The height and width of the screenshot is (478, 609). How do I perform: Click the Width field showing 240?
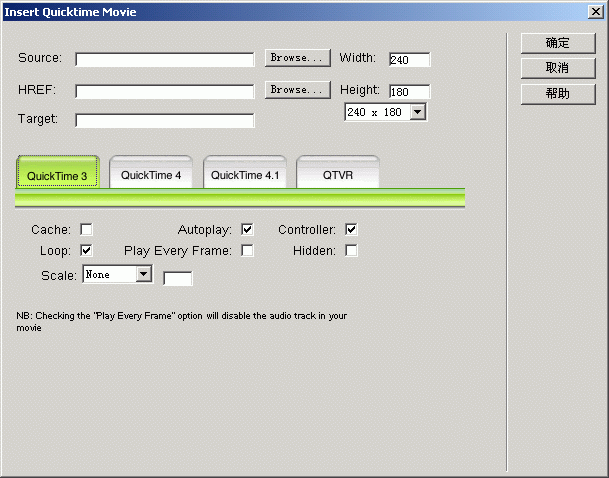(409, 59)
